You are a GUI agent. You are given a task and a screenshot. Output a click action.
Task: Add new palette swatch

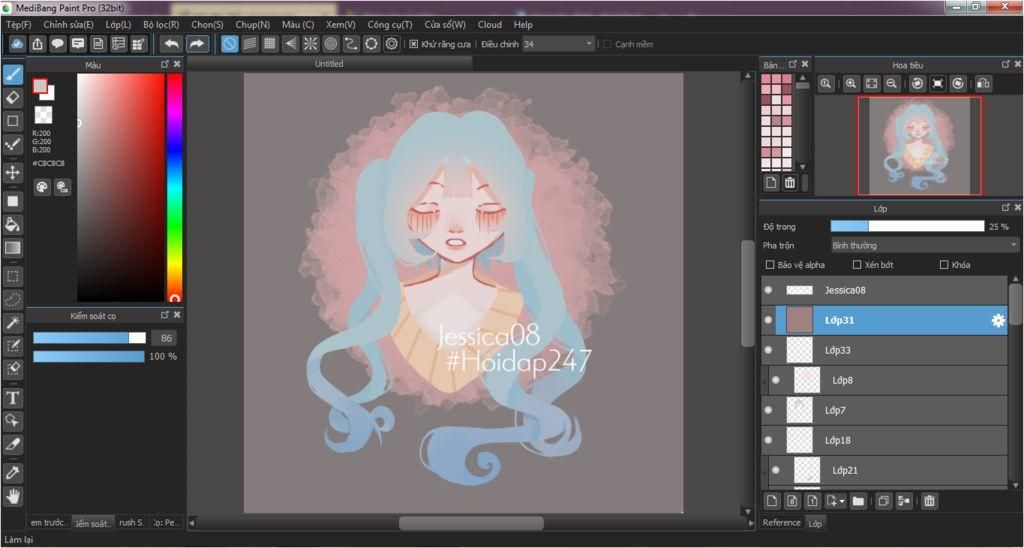click(x=771, y=183)
